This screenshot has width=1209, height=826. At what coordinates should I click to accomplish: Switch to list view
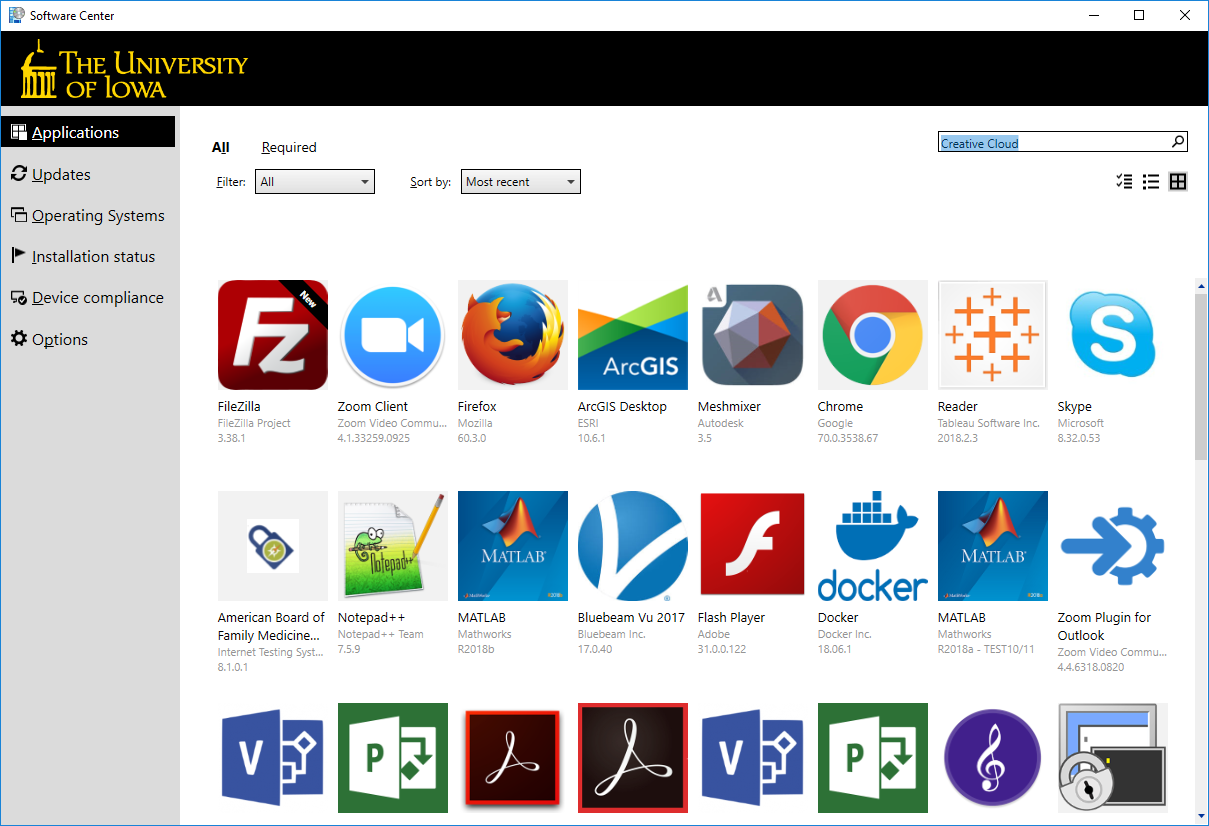(1150, 181)
